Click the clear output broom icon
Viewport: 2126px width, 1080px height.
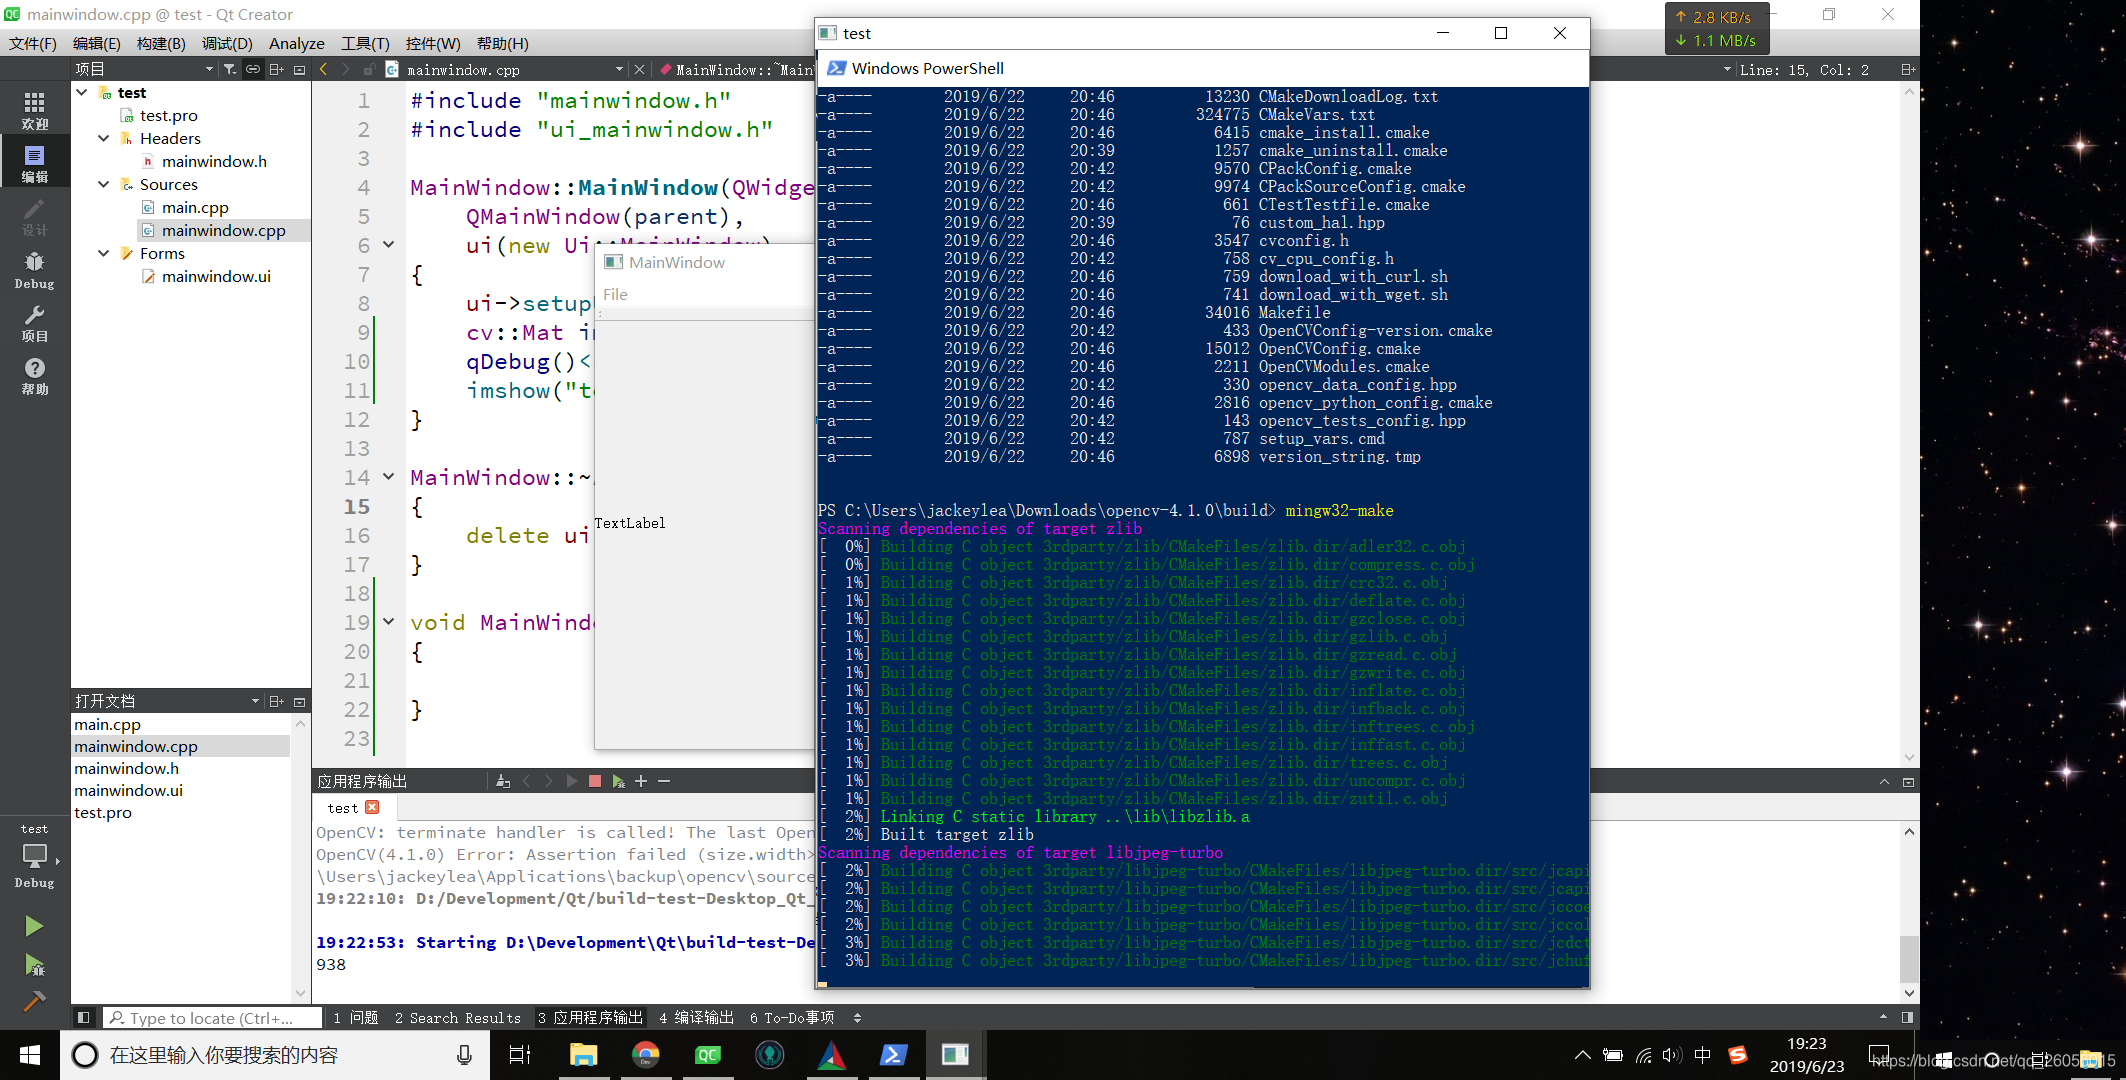503,781
